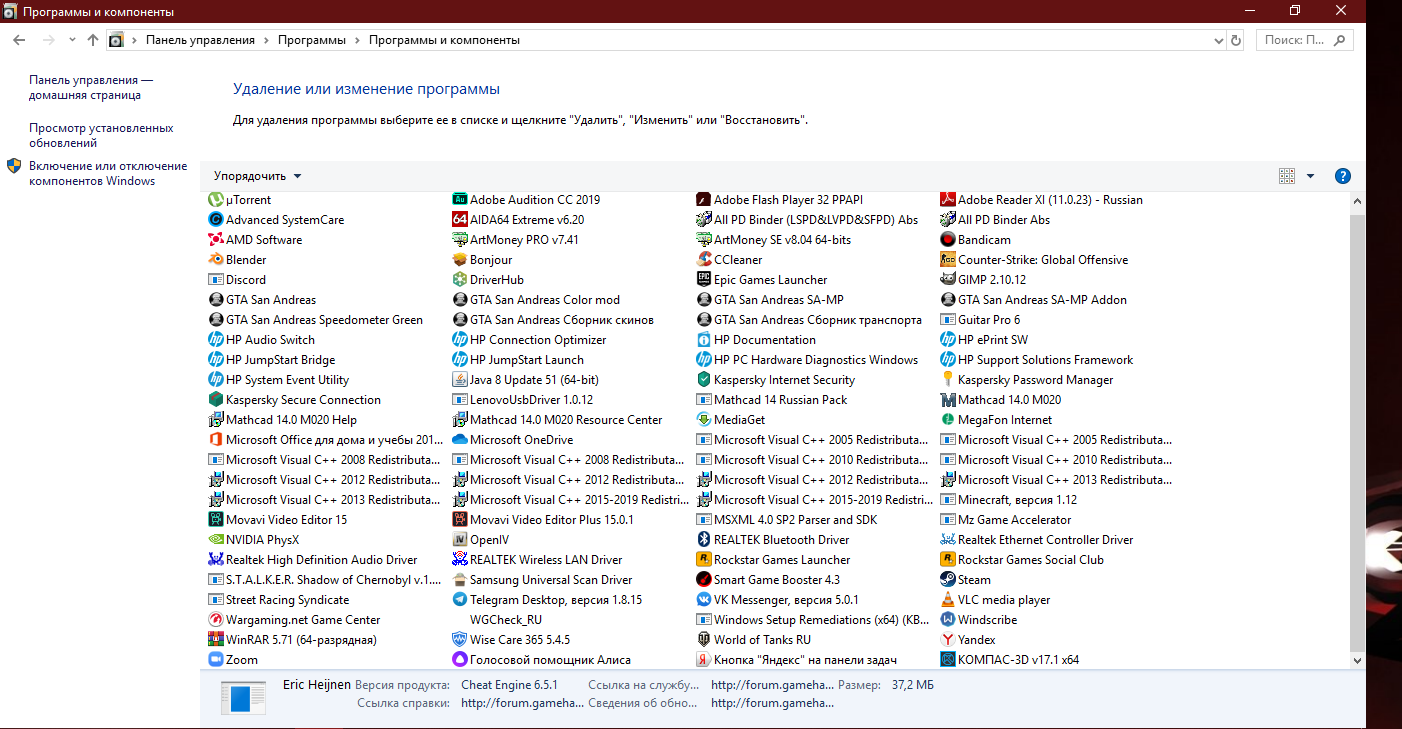Open the Упорядочить dropdown menu
The image size is (1402, 729).
(x=257, y=176)
